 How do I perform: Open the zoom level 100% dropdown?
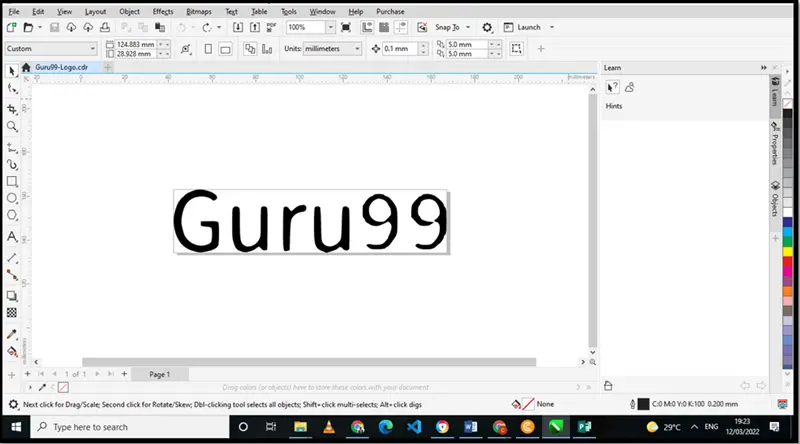click(331, 28)
